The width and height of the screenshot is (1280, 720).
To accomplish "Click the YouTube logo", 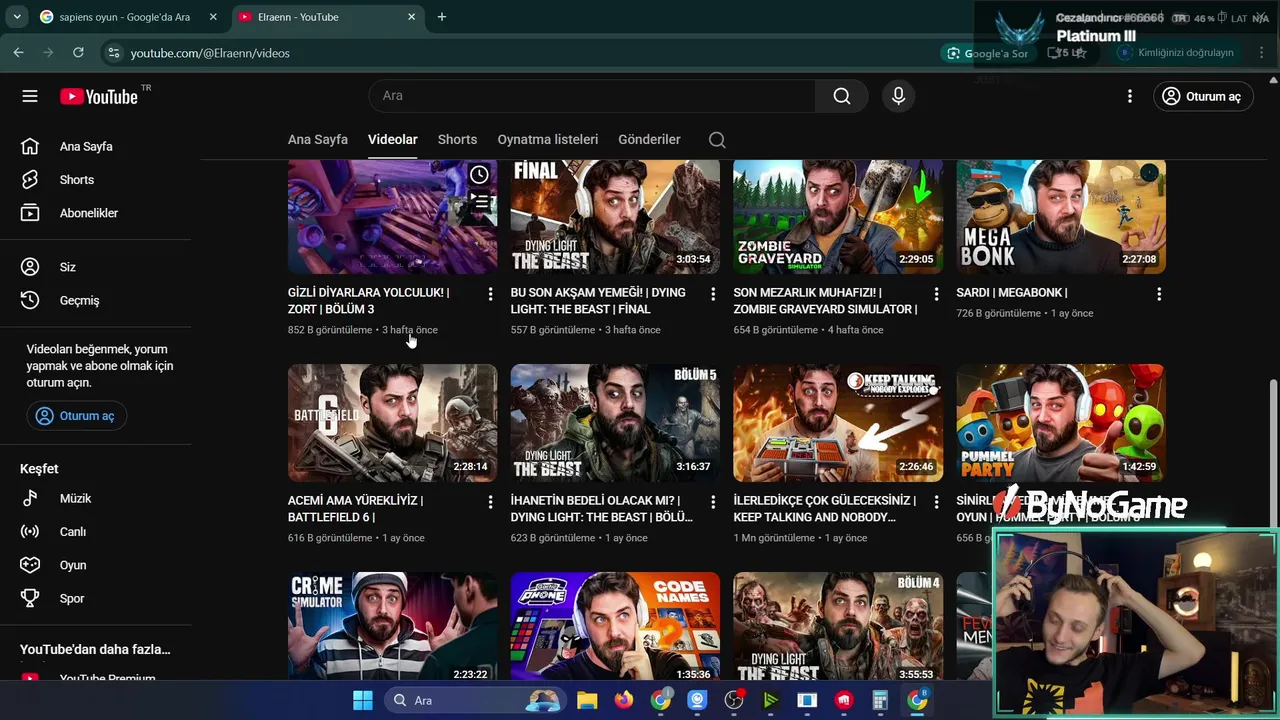I will tap(99, 96).
